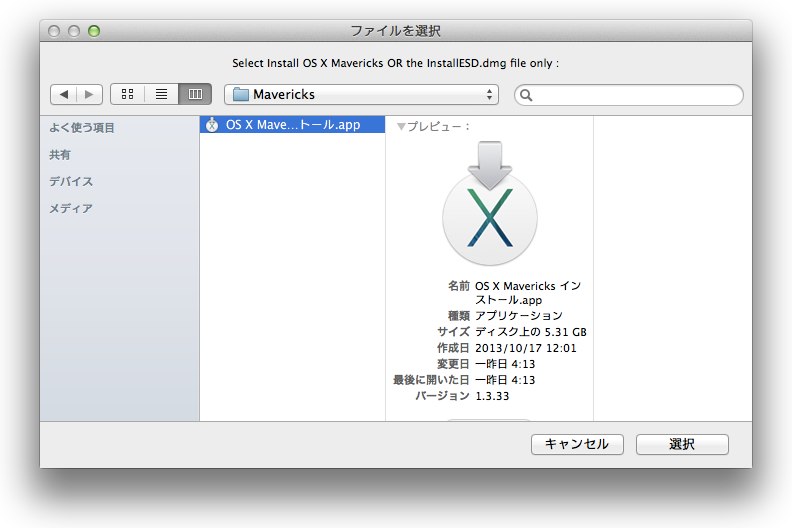Click the よく使う項目 sidebar heading
The width and height of the screenshot is (792, 528).
pos(82,128)
